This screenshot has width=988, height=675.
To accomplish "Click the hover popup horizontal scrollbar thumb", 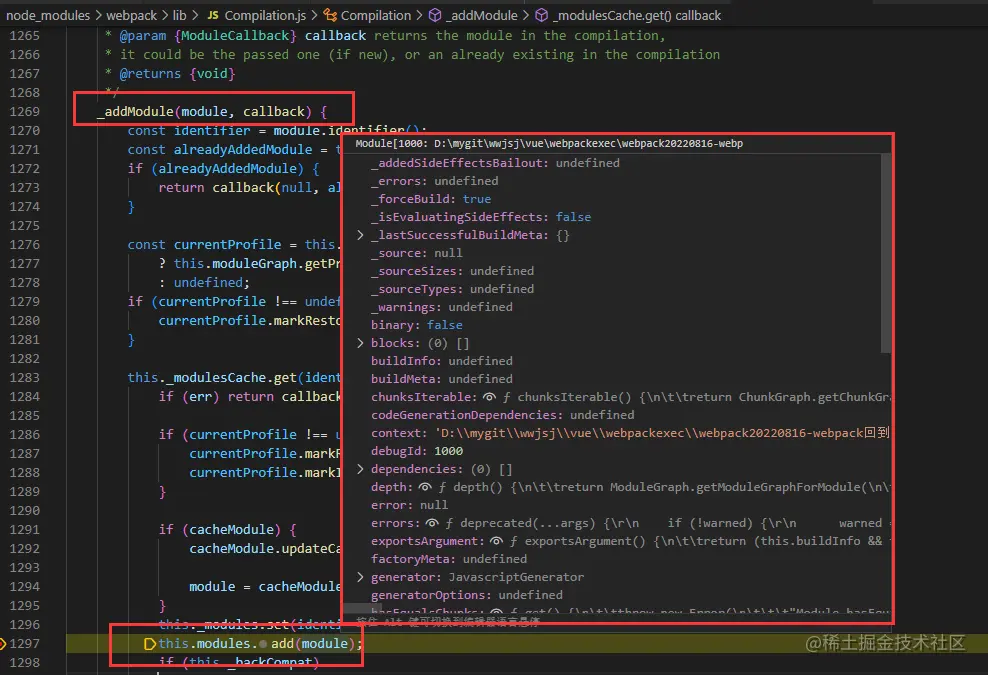I will point(365,609).
